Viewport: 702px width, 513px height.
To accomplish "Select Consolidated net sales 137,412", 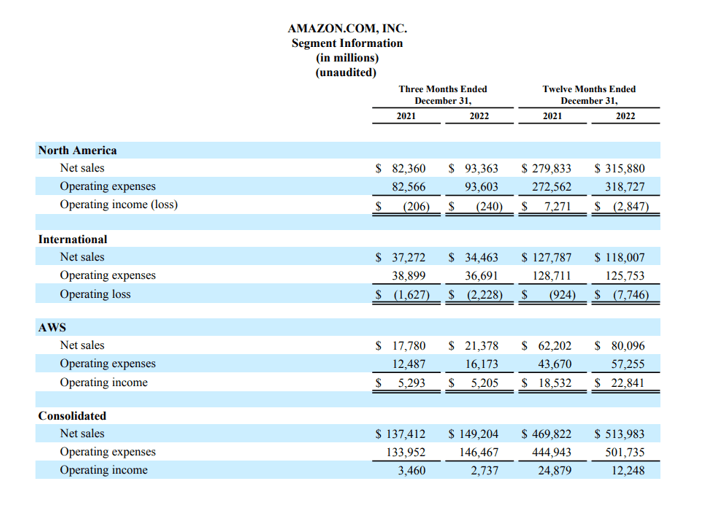I will pyautogui.click(x=406, y=434).
